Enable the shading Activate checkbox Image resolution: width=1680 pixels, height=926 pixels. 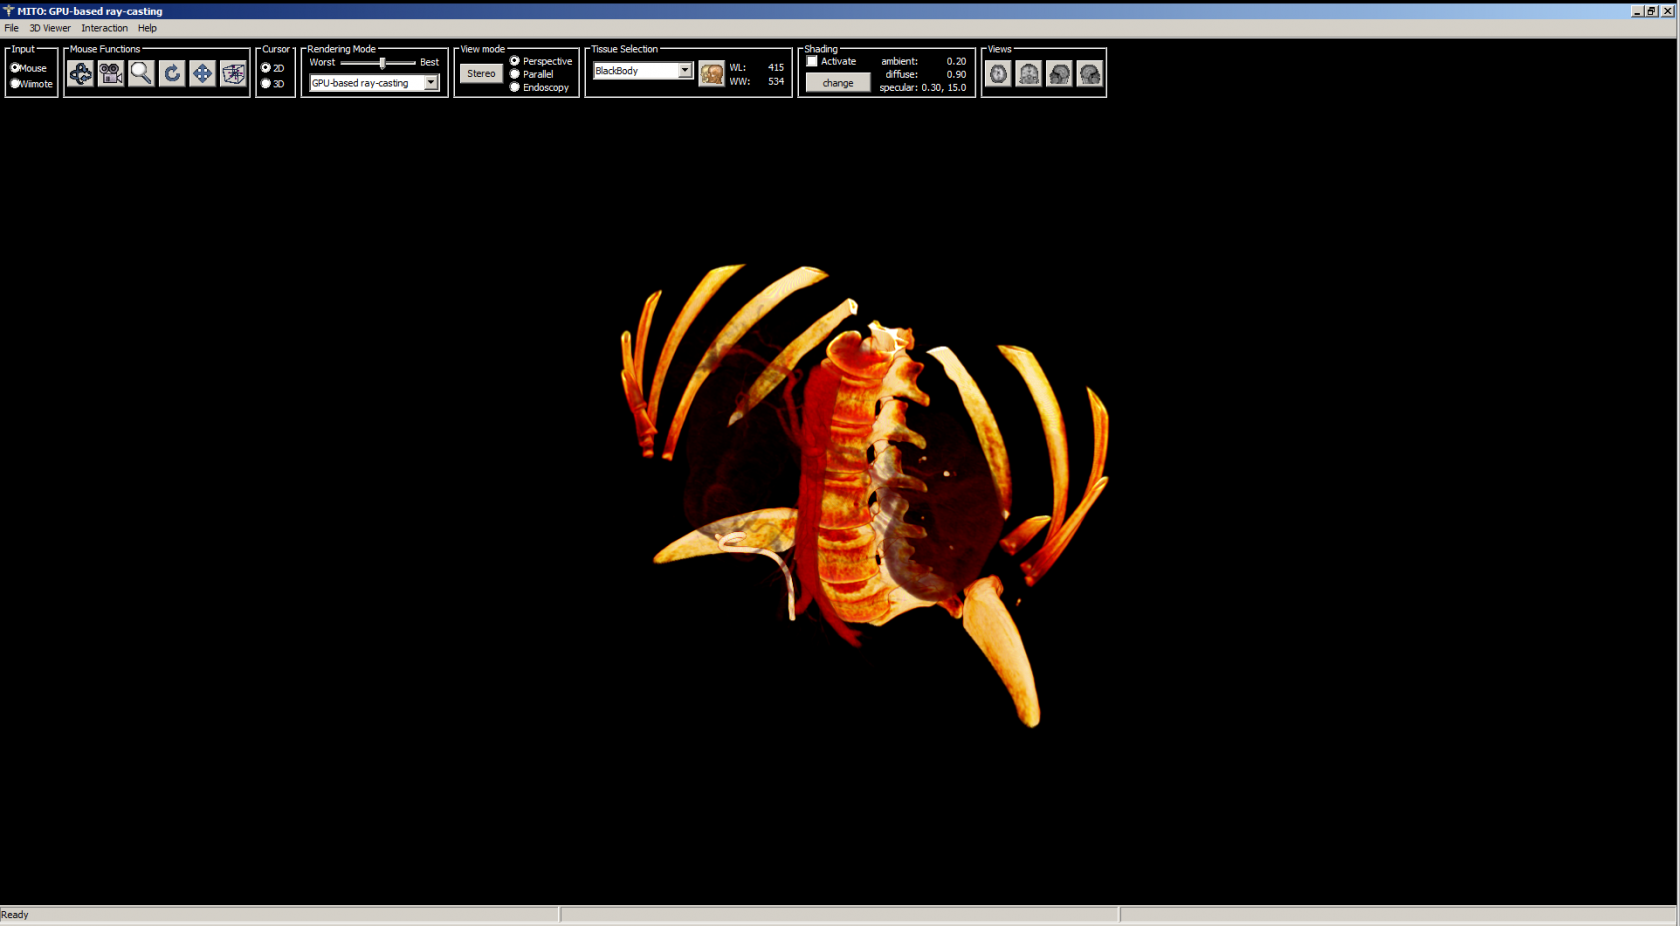pyautogui.click(x=813, y=62)
